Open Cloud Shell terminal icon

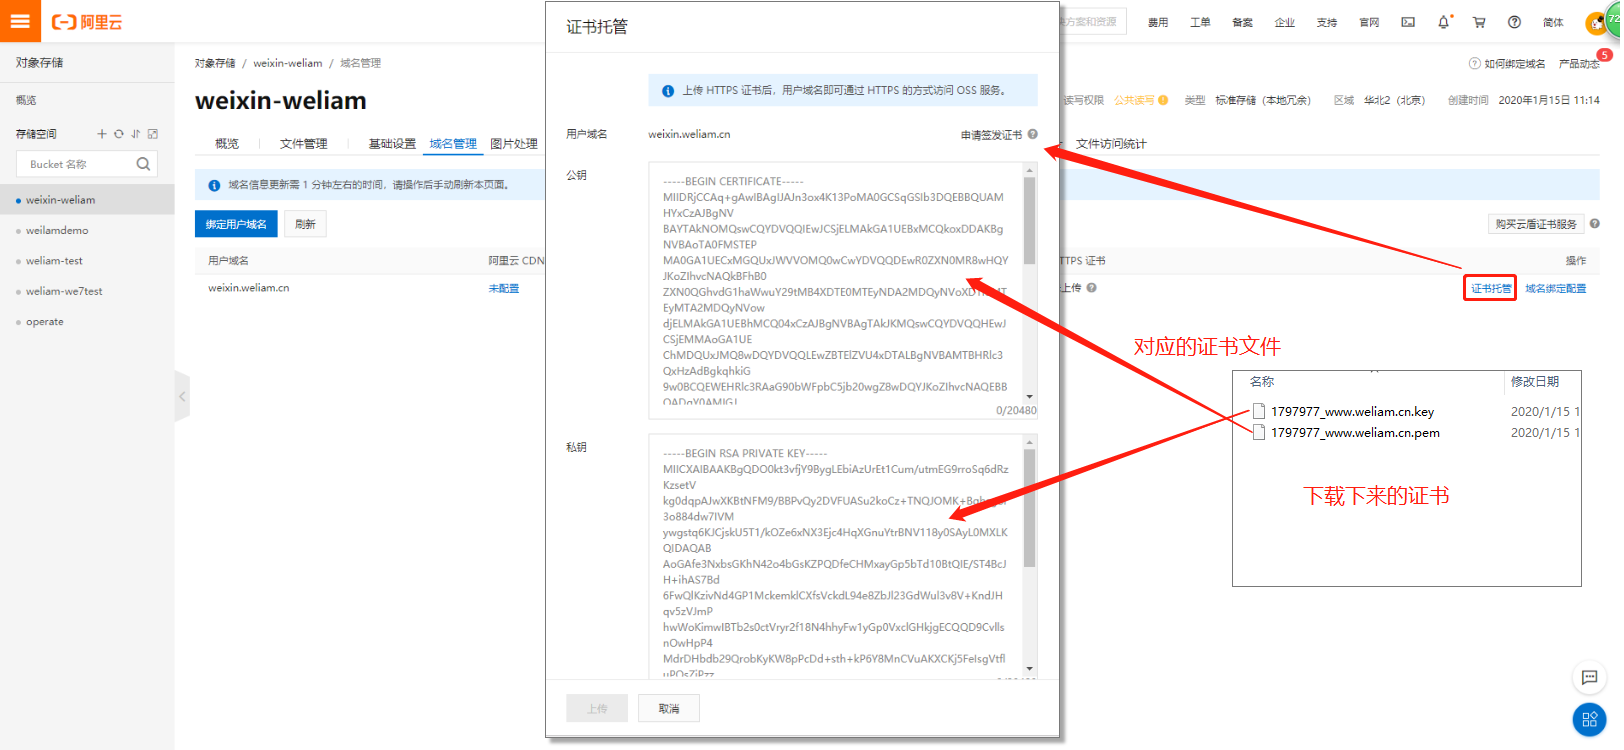[x=1408, y=22]
